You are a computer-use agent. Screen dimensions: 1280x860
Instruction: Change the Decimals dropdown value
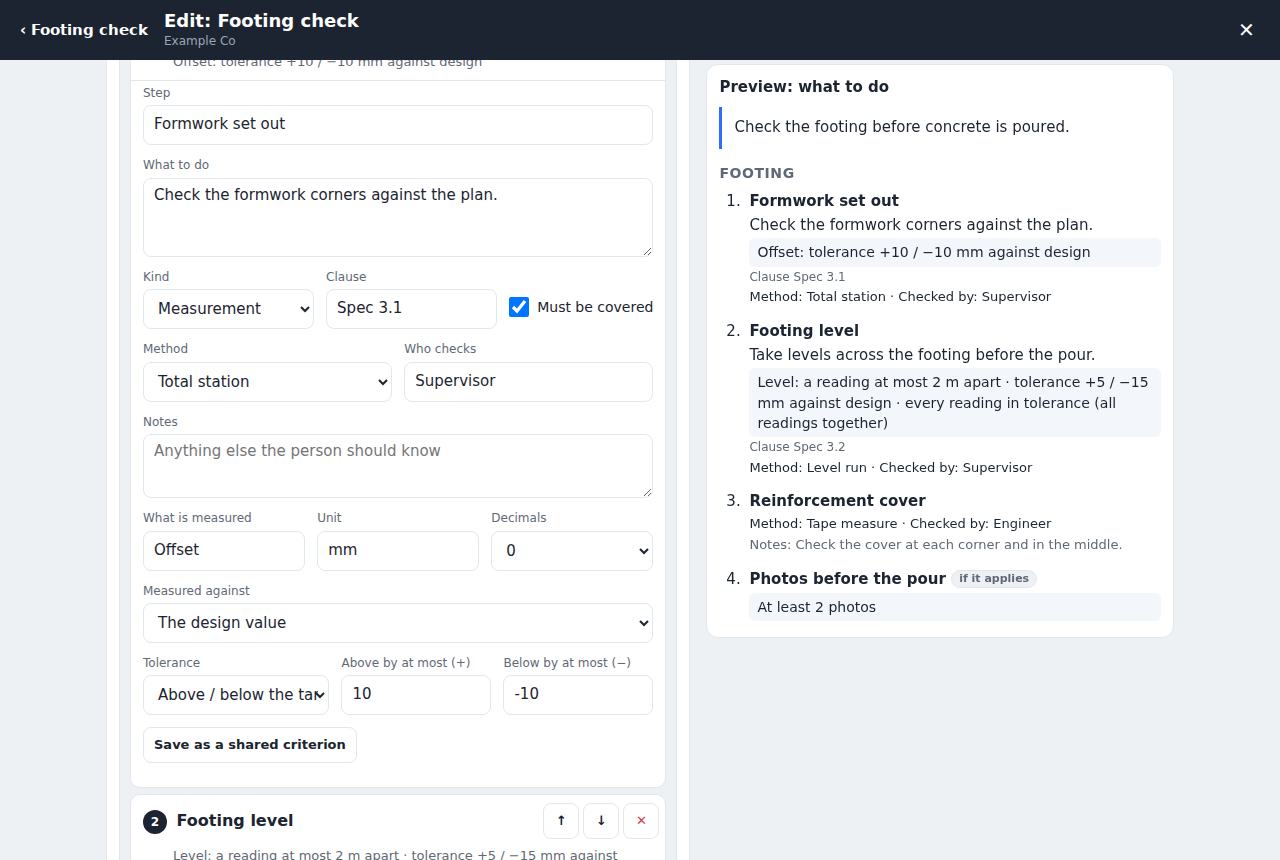click(x=572, y=551)
